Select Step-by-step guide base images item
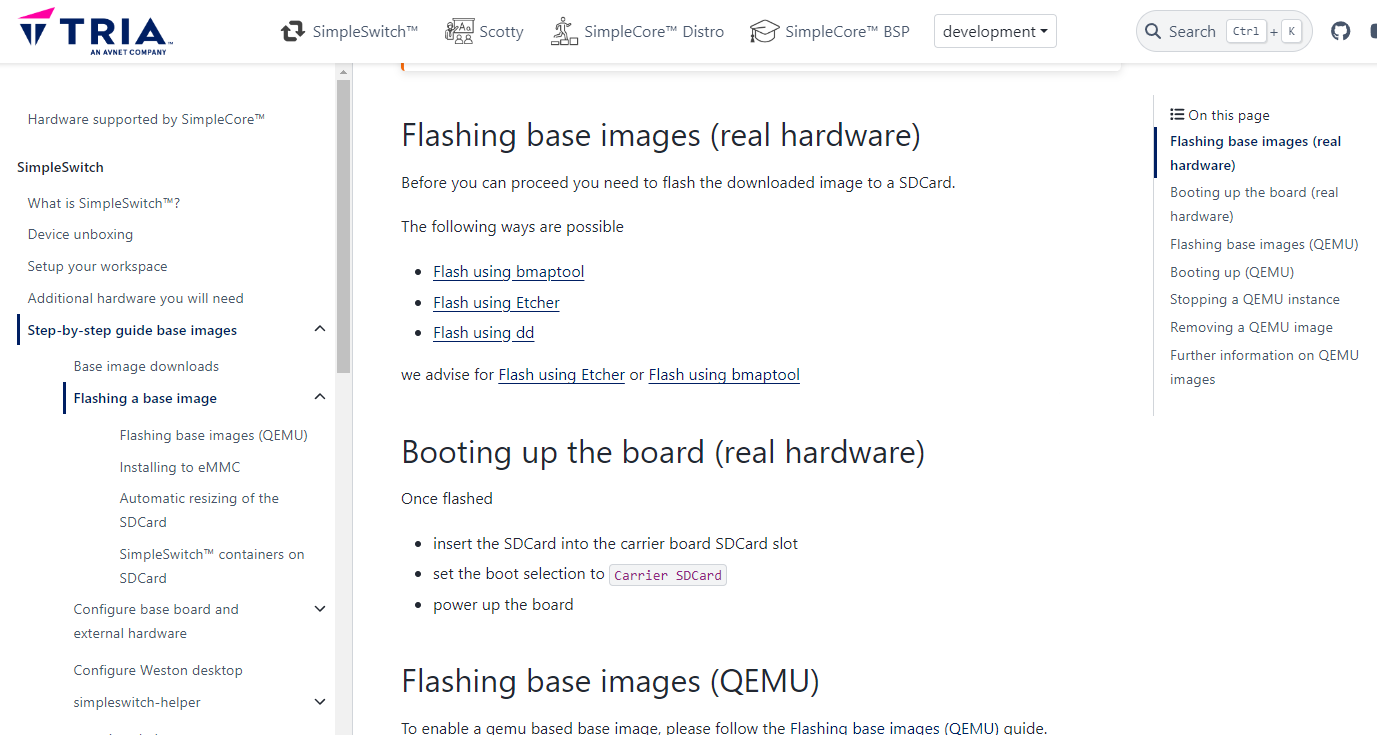The image size is (1377, 735). (x=133, y=330)
